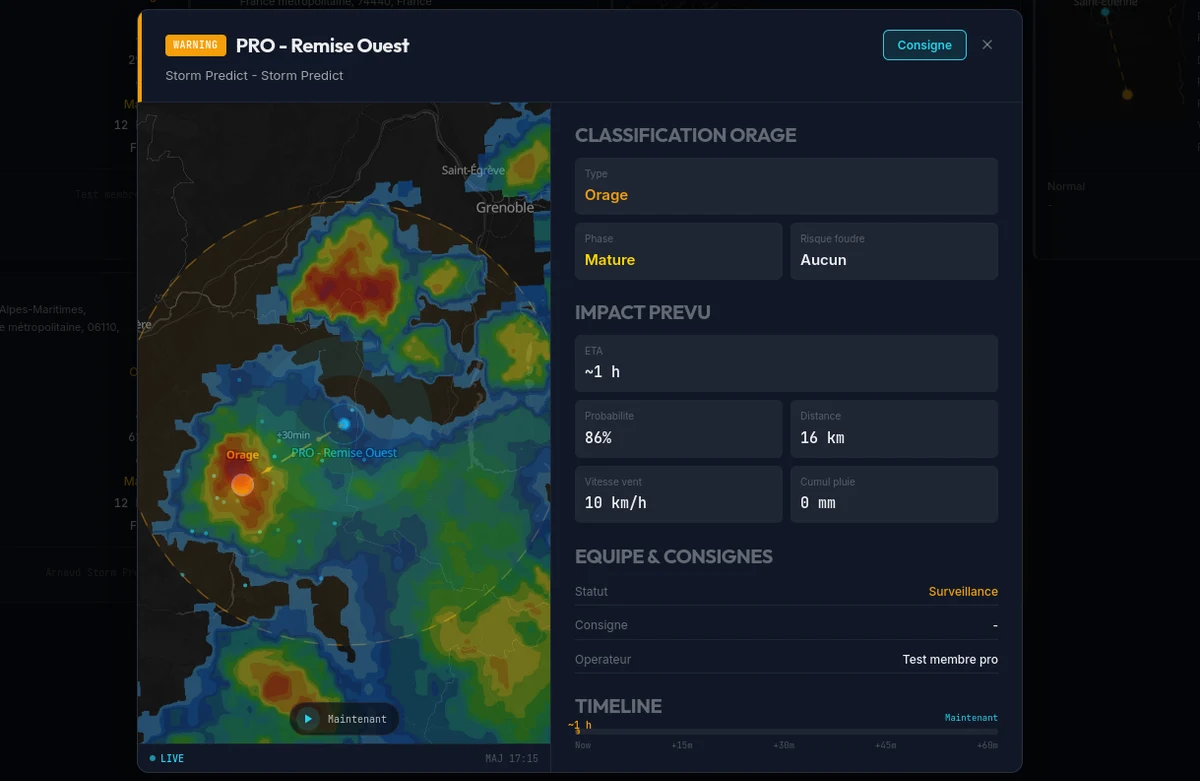The width and height of the screenshot is (1200, 781).
Task: Click the Cumul pluie '0 mm' value
Action: 818,503
